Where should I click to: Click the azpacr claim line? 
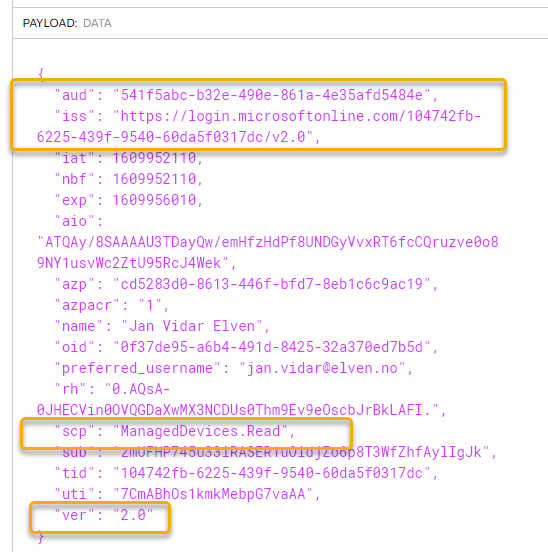coord(112,305)
